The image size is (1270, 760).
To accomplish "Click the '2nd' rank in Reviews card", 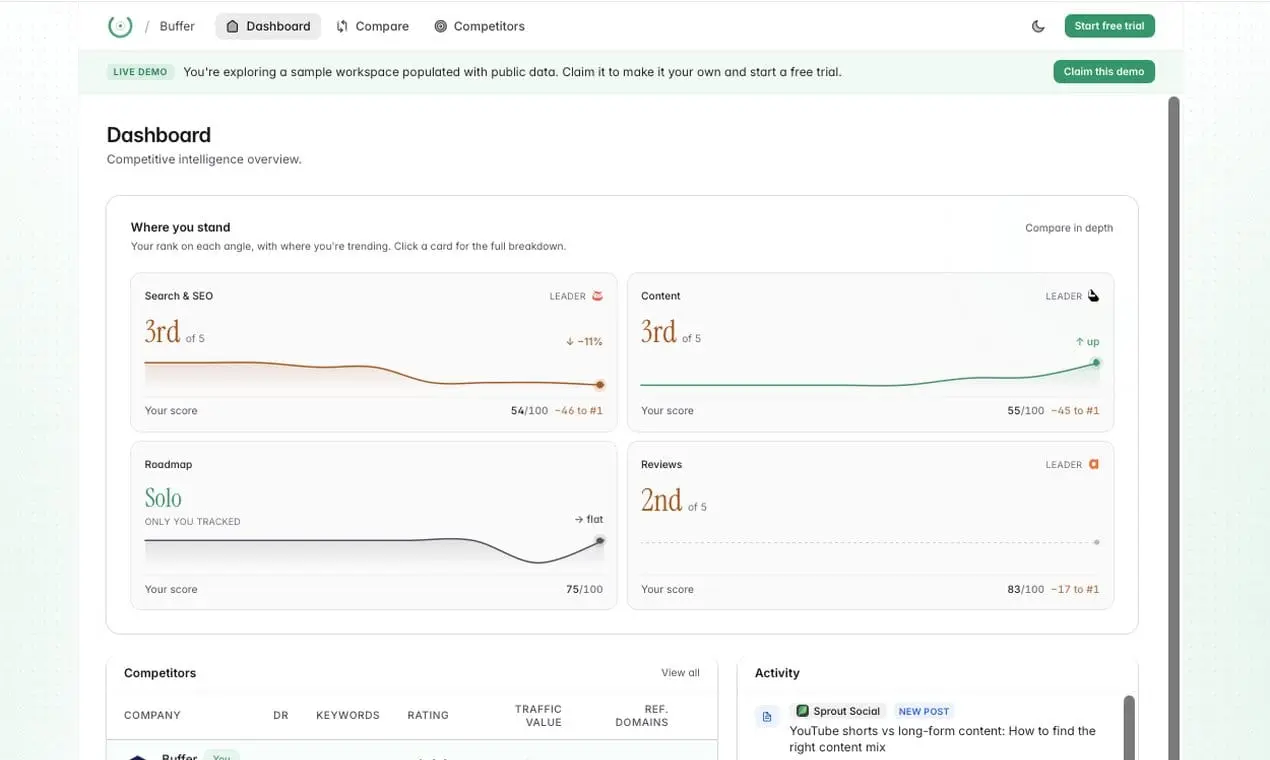I will pyautogui.click(x=661, y=499).
